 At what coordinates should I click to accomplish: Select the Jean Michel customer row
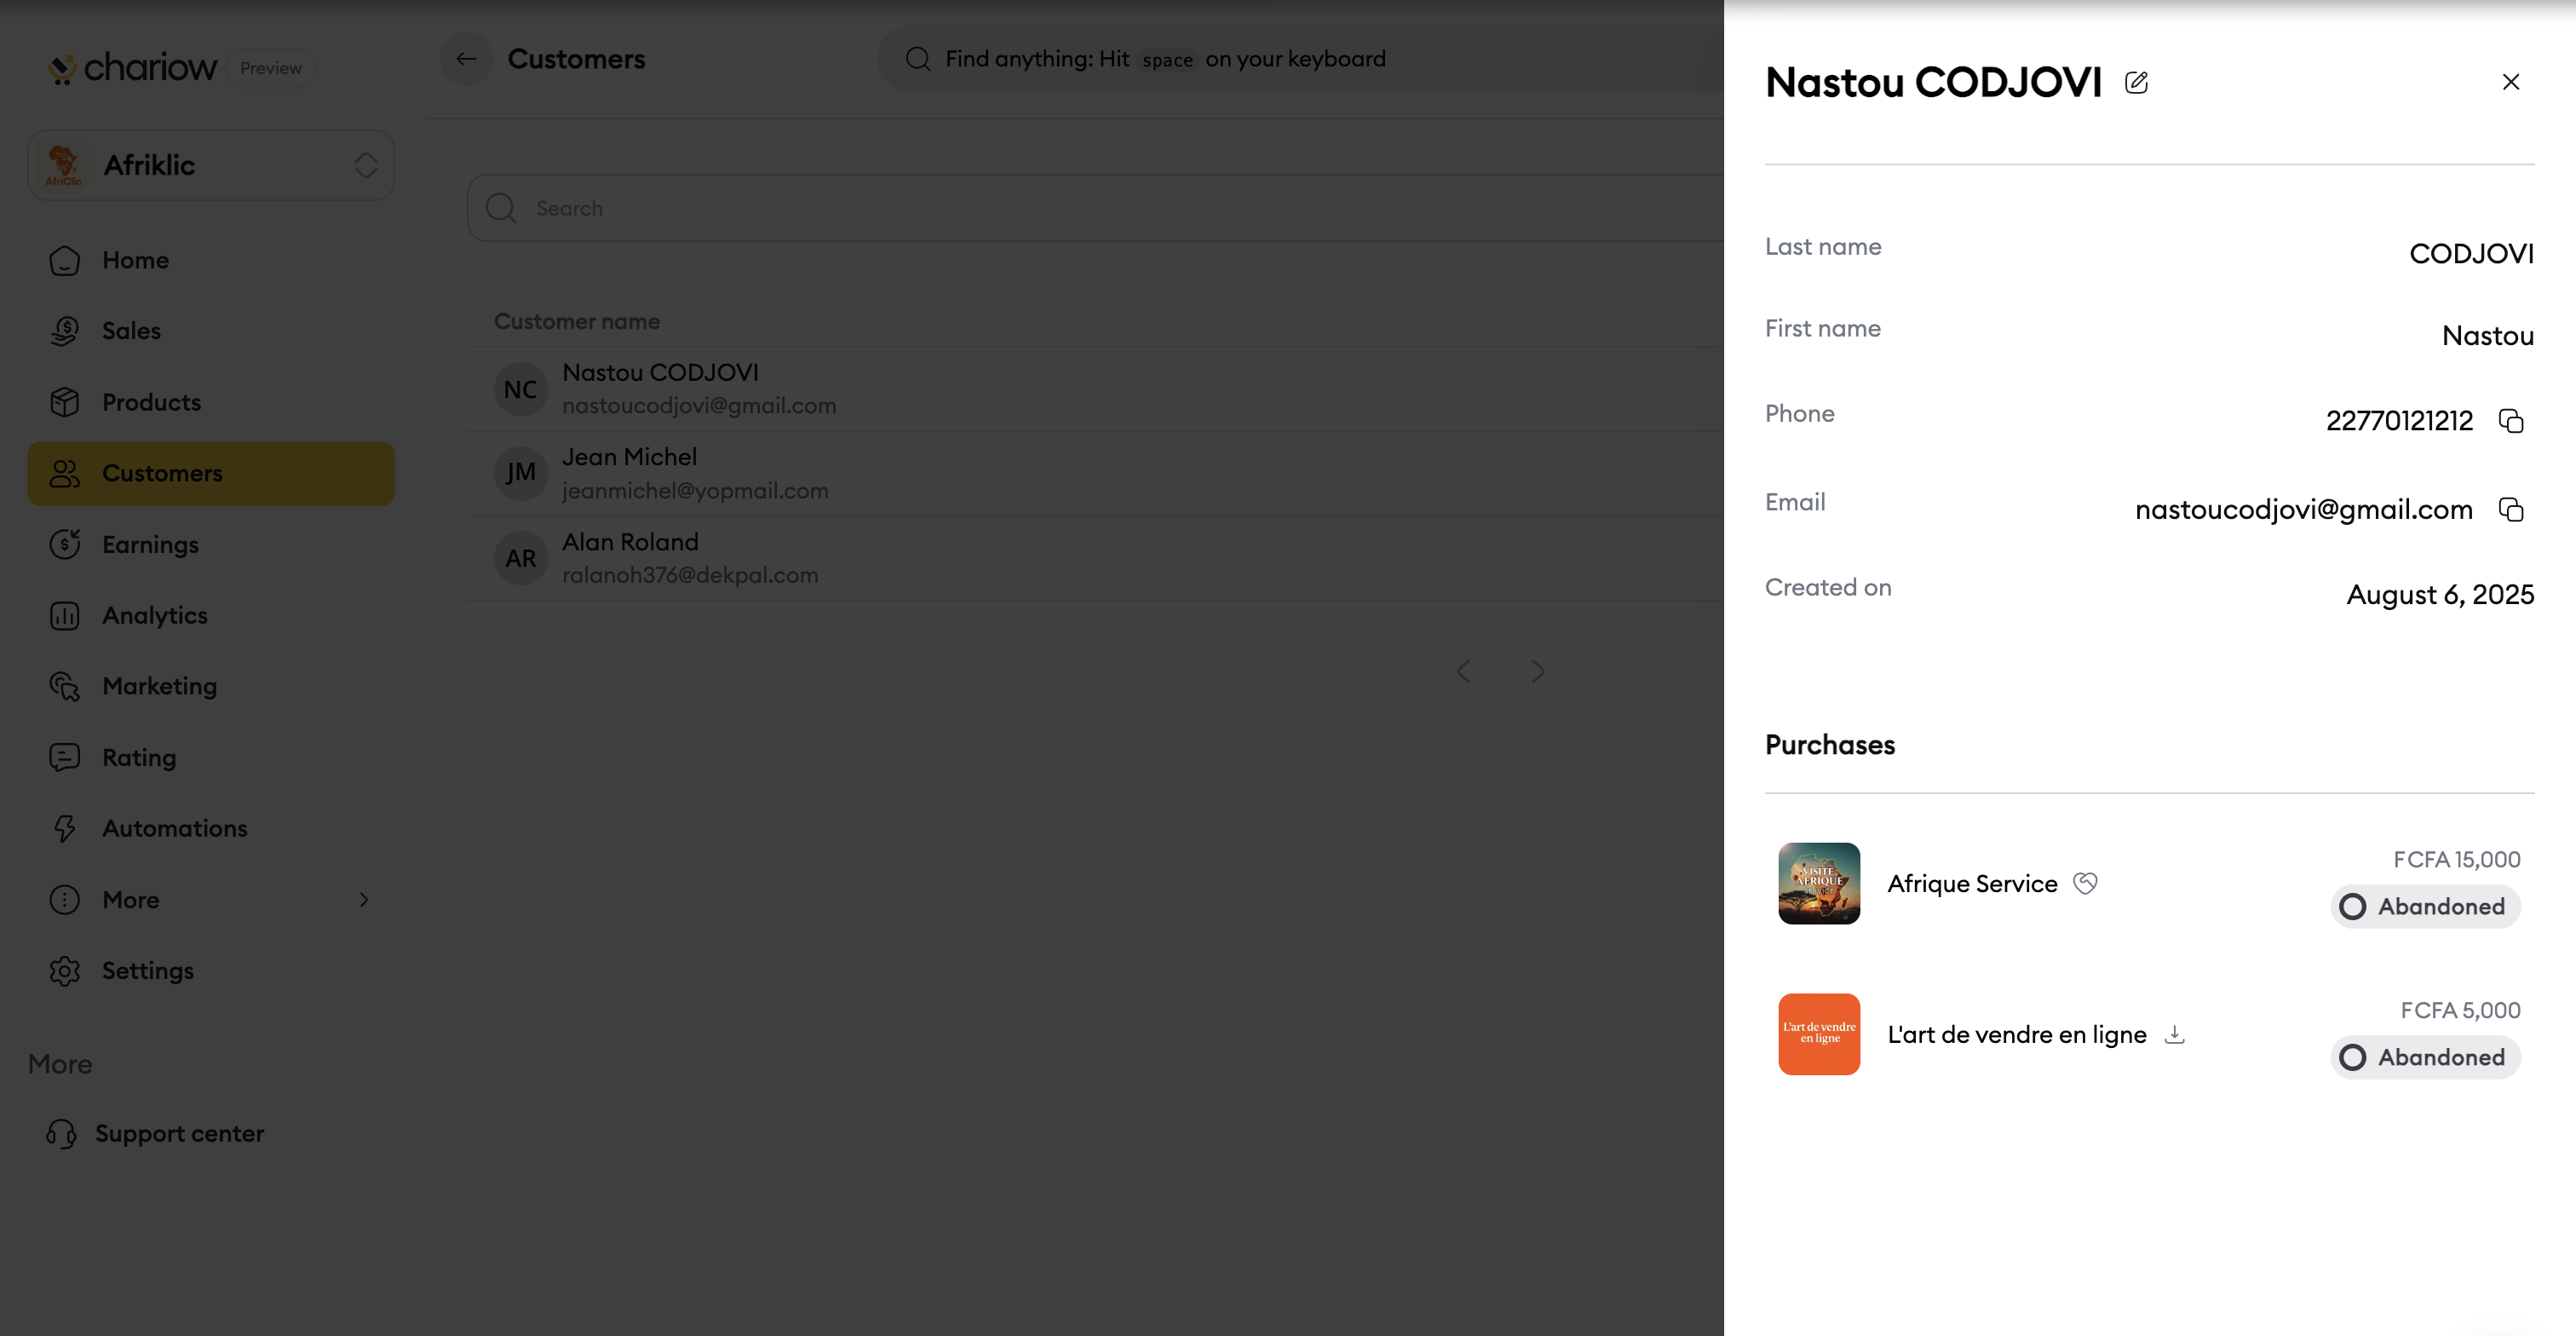coord(1096,474)
